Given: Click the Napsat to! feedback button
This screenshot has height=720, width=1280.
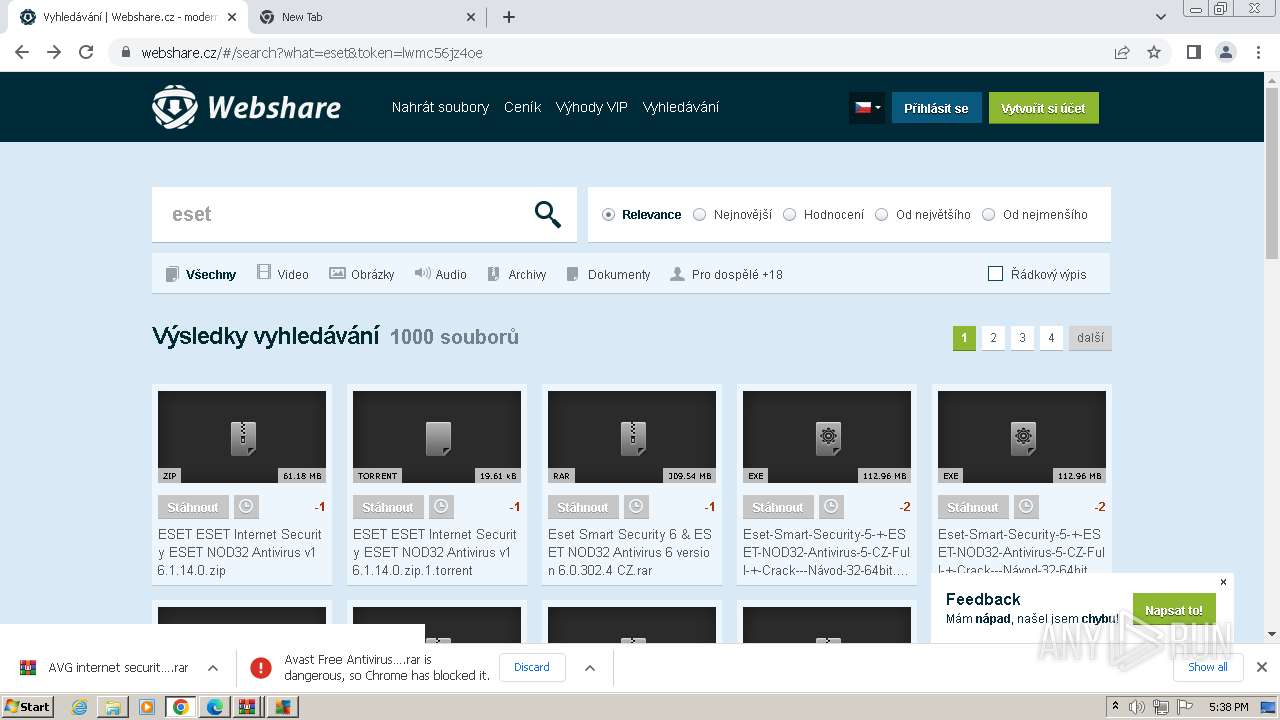Looking at the screenshot, I should (1174, 610).
